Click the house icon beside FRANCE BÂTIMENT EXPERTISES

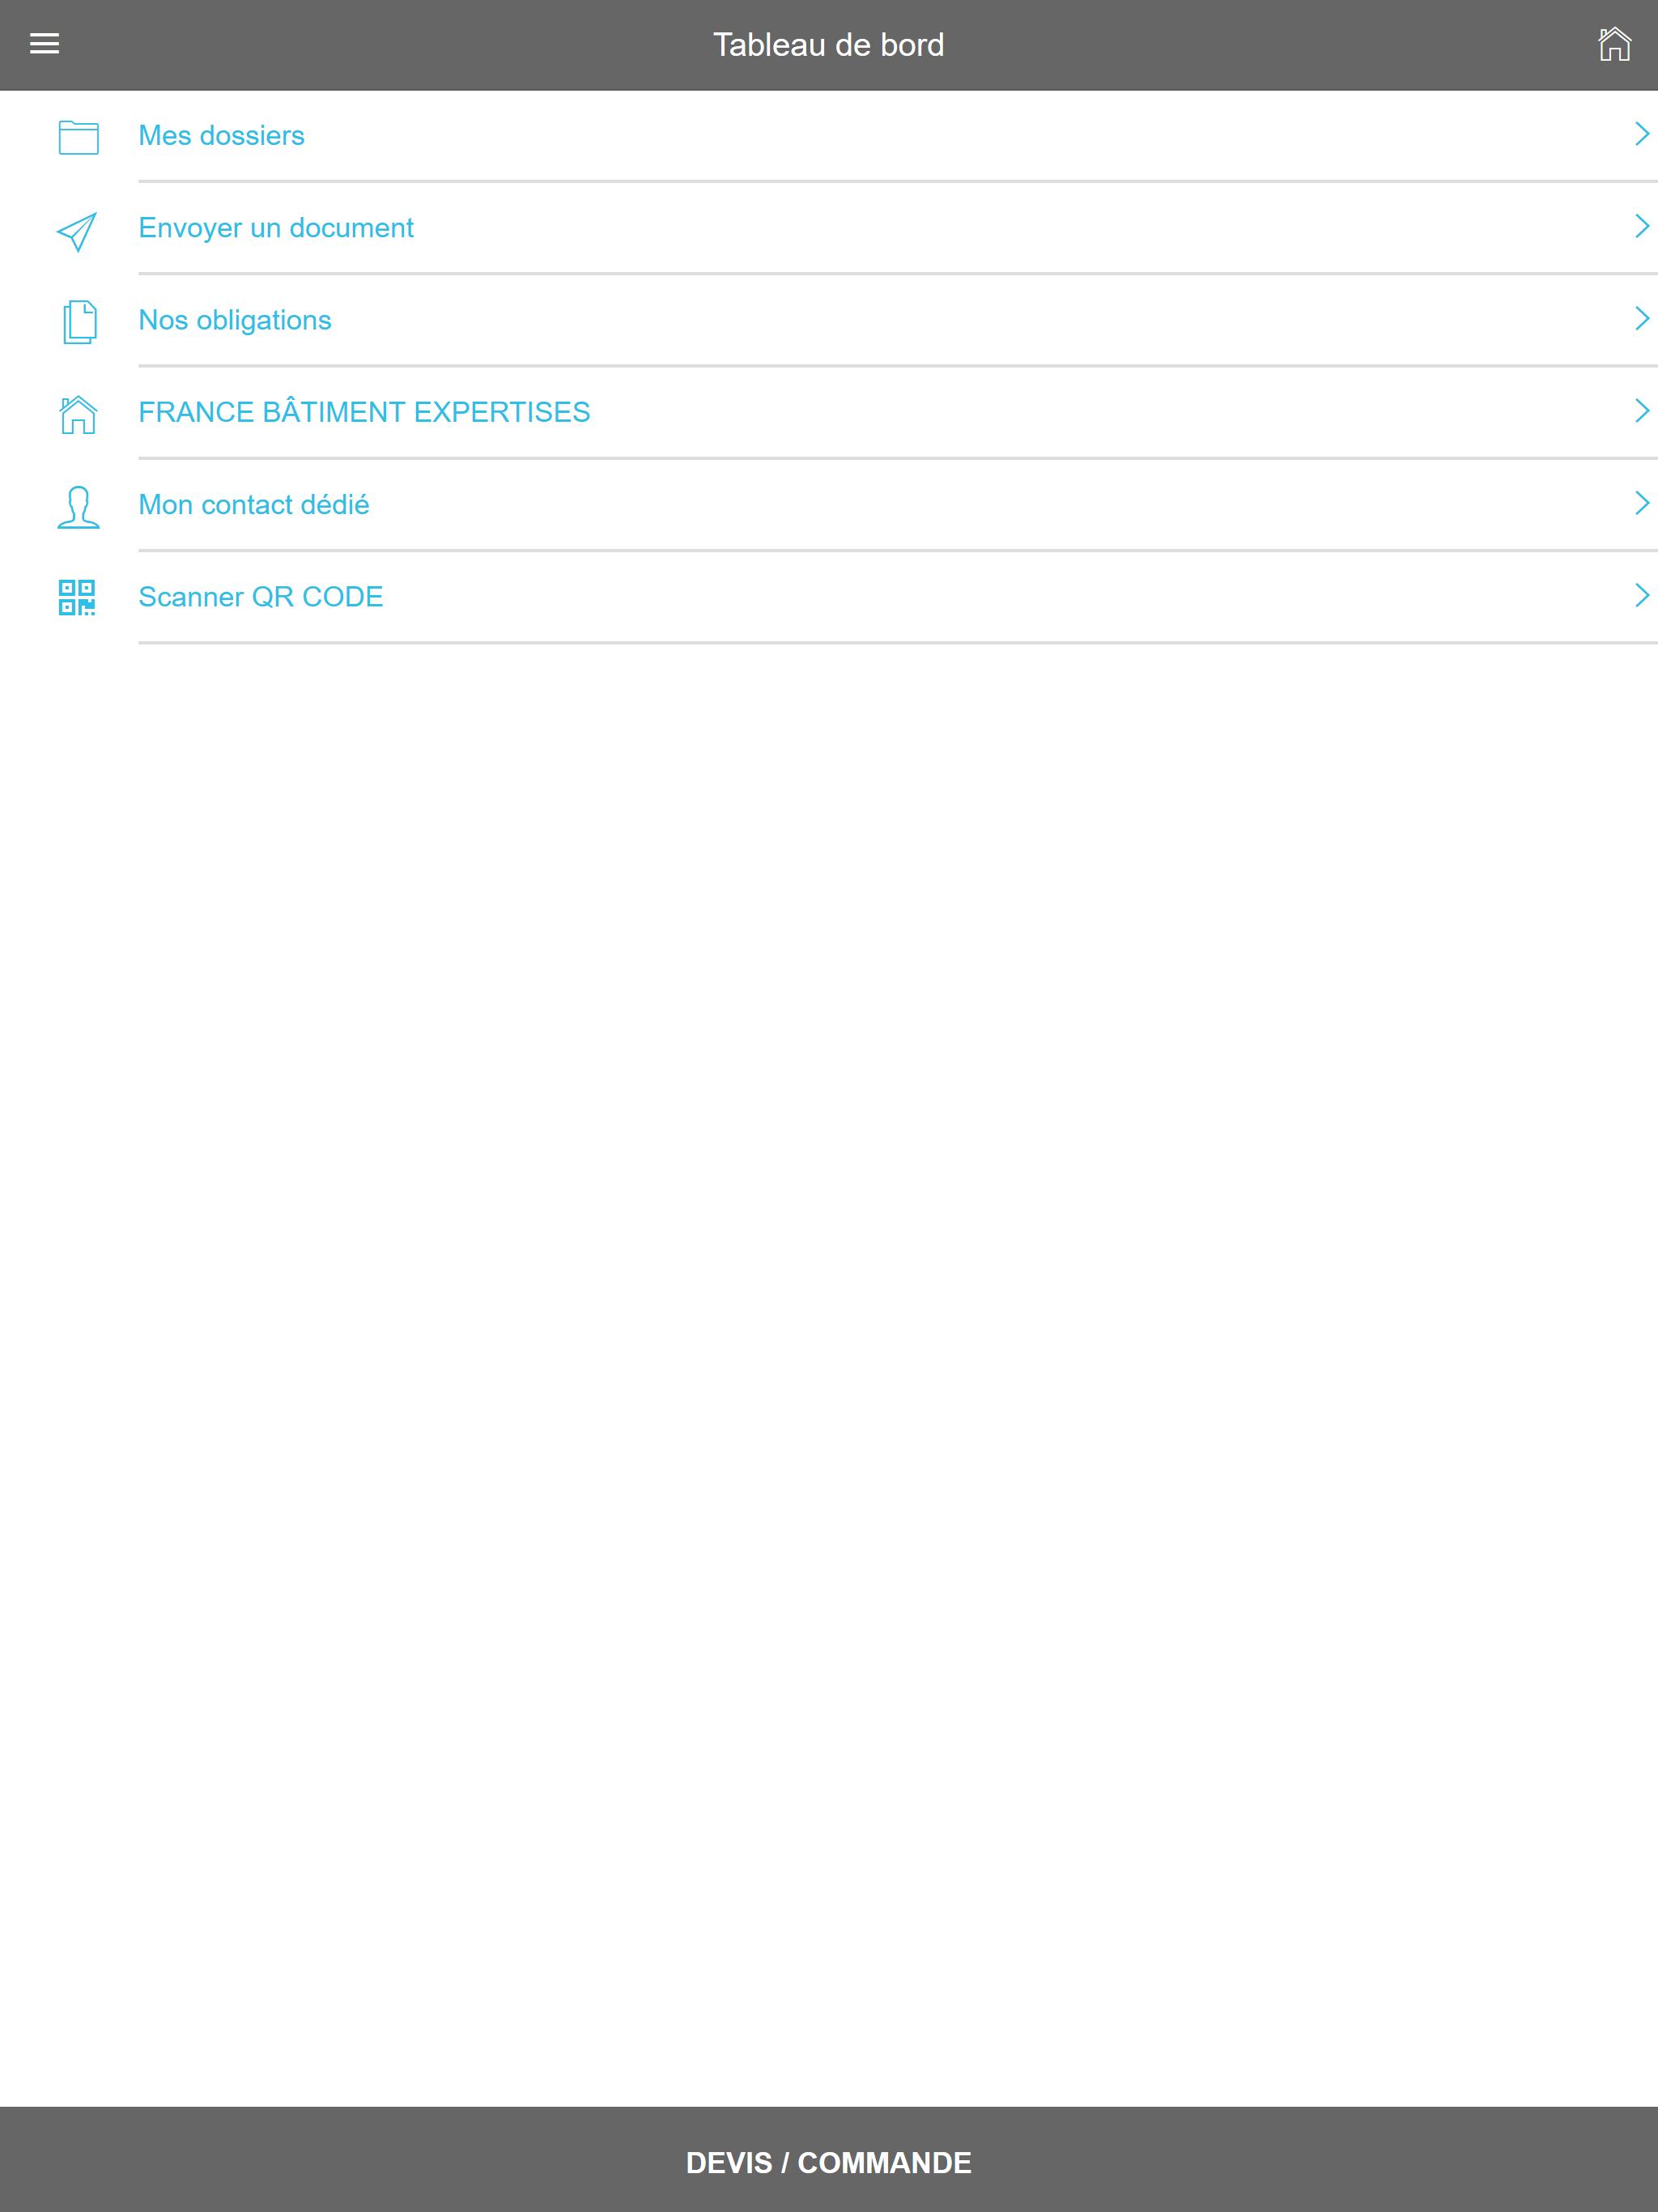tap(78, 414)
